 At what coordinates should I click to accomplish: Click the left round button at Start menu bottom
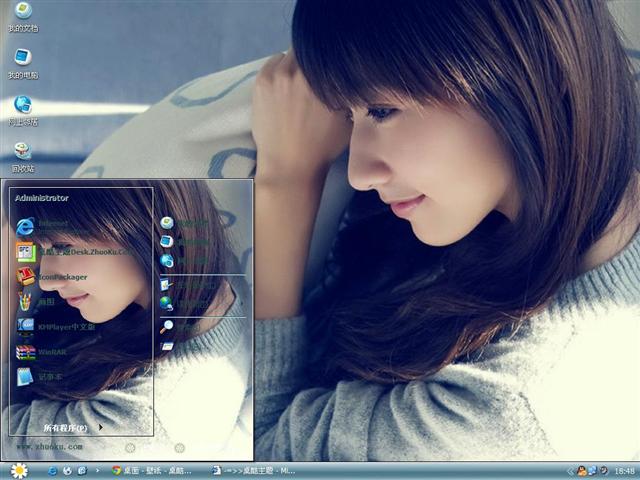point(130,448)
